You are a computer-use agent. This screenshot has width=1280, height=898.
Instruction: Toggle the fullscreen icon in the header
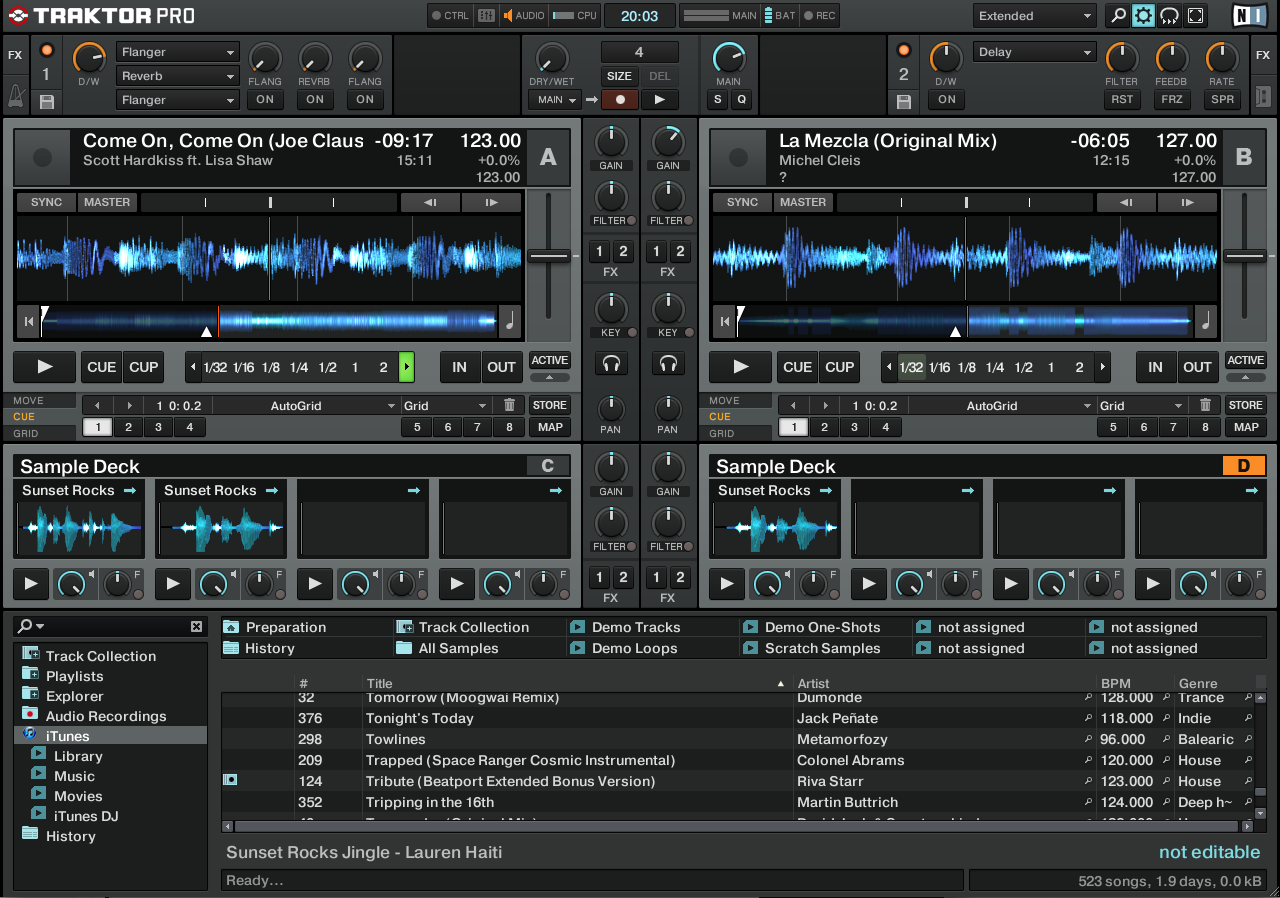(x=1195, y=16)
